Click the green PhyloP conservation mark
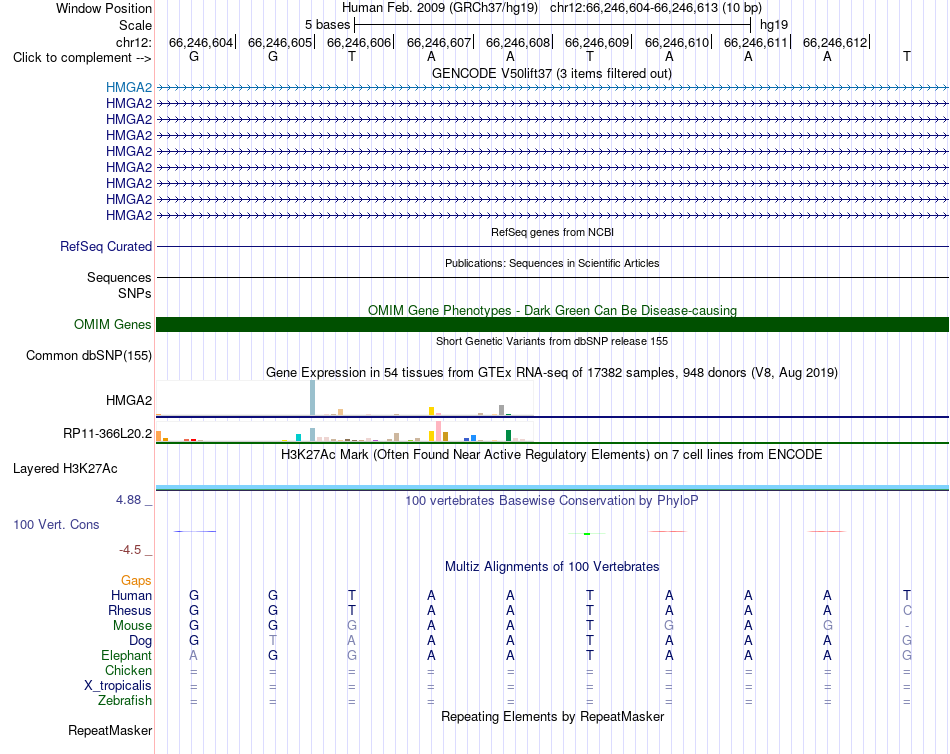The image size is (950, 754). pyautogui.click(x=587, y=534)
